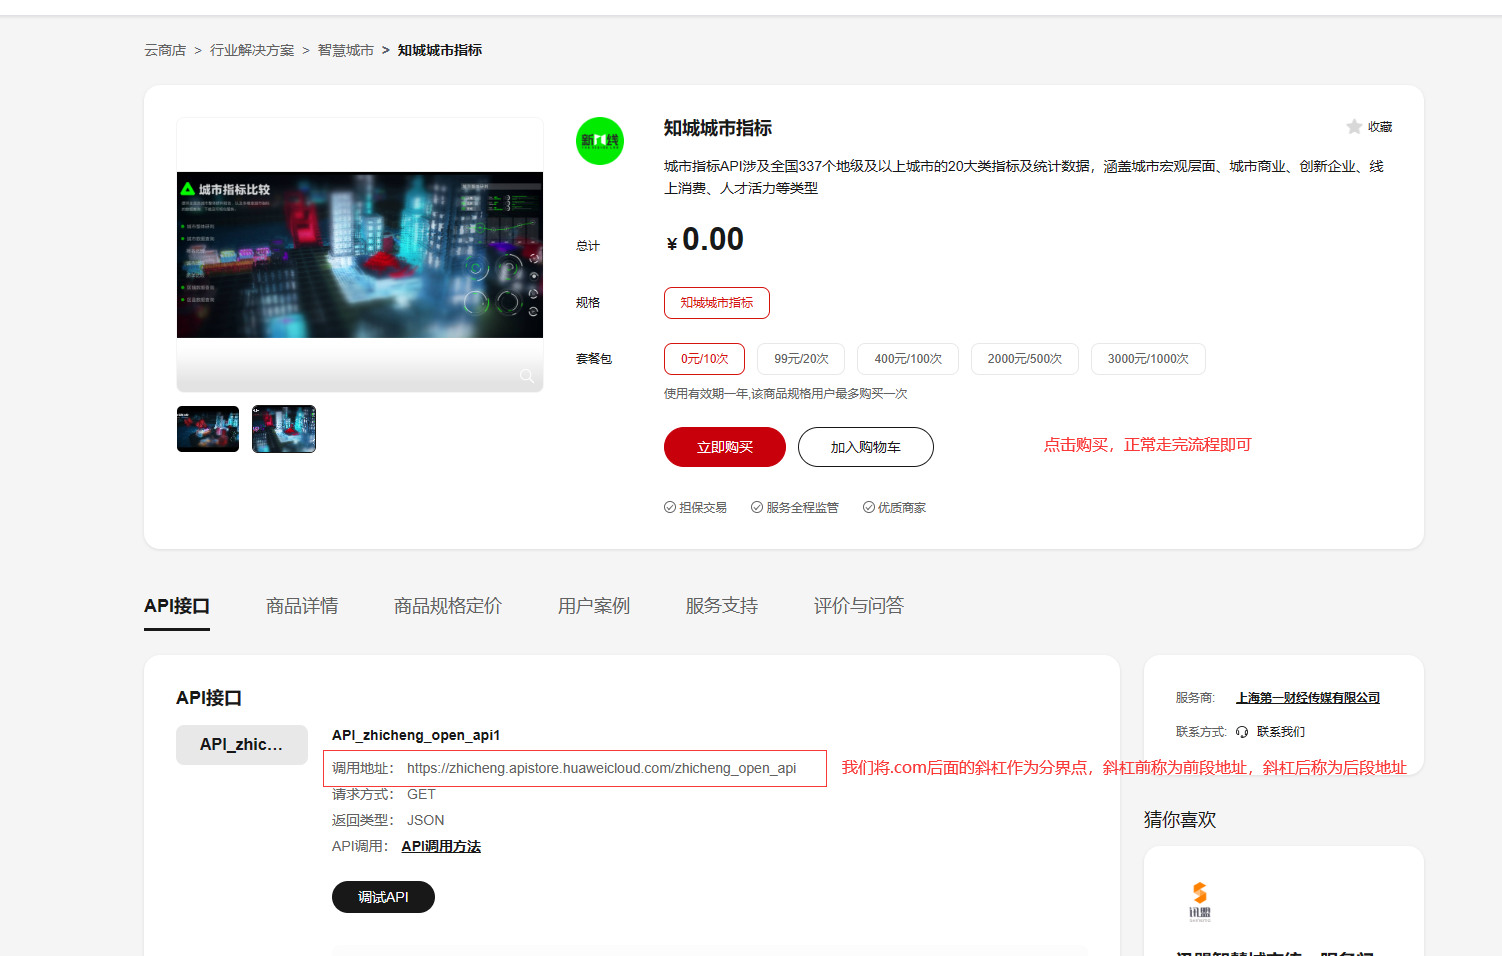The width and height of the screenshot is (1502, 956).
Task: Go to the 服务支持 tab
Action: tap(722, 606)
